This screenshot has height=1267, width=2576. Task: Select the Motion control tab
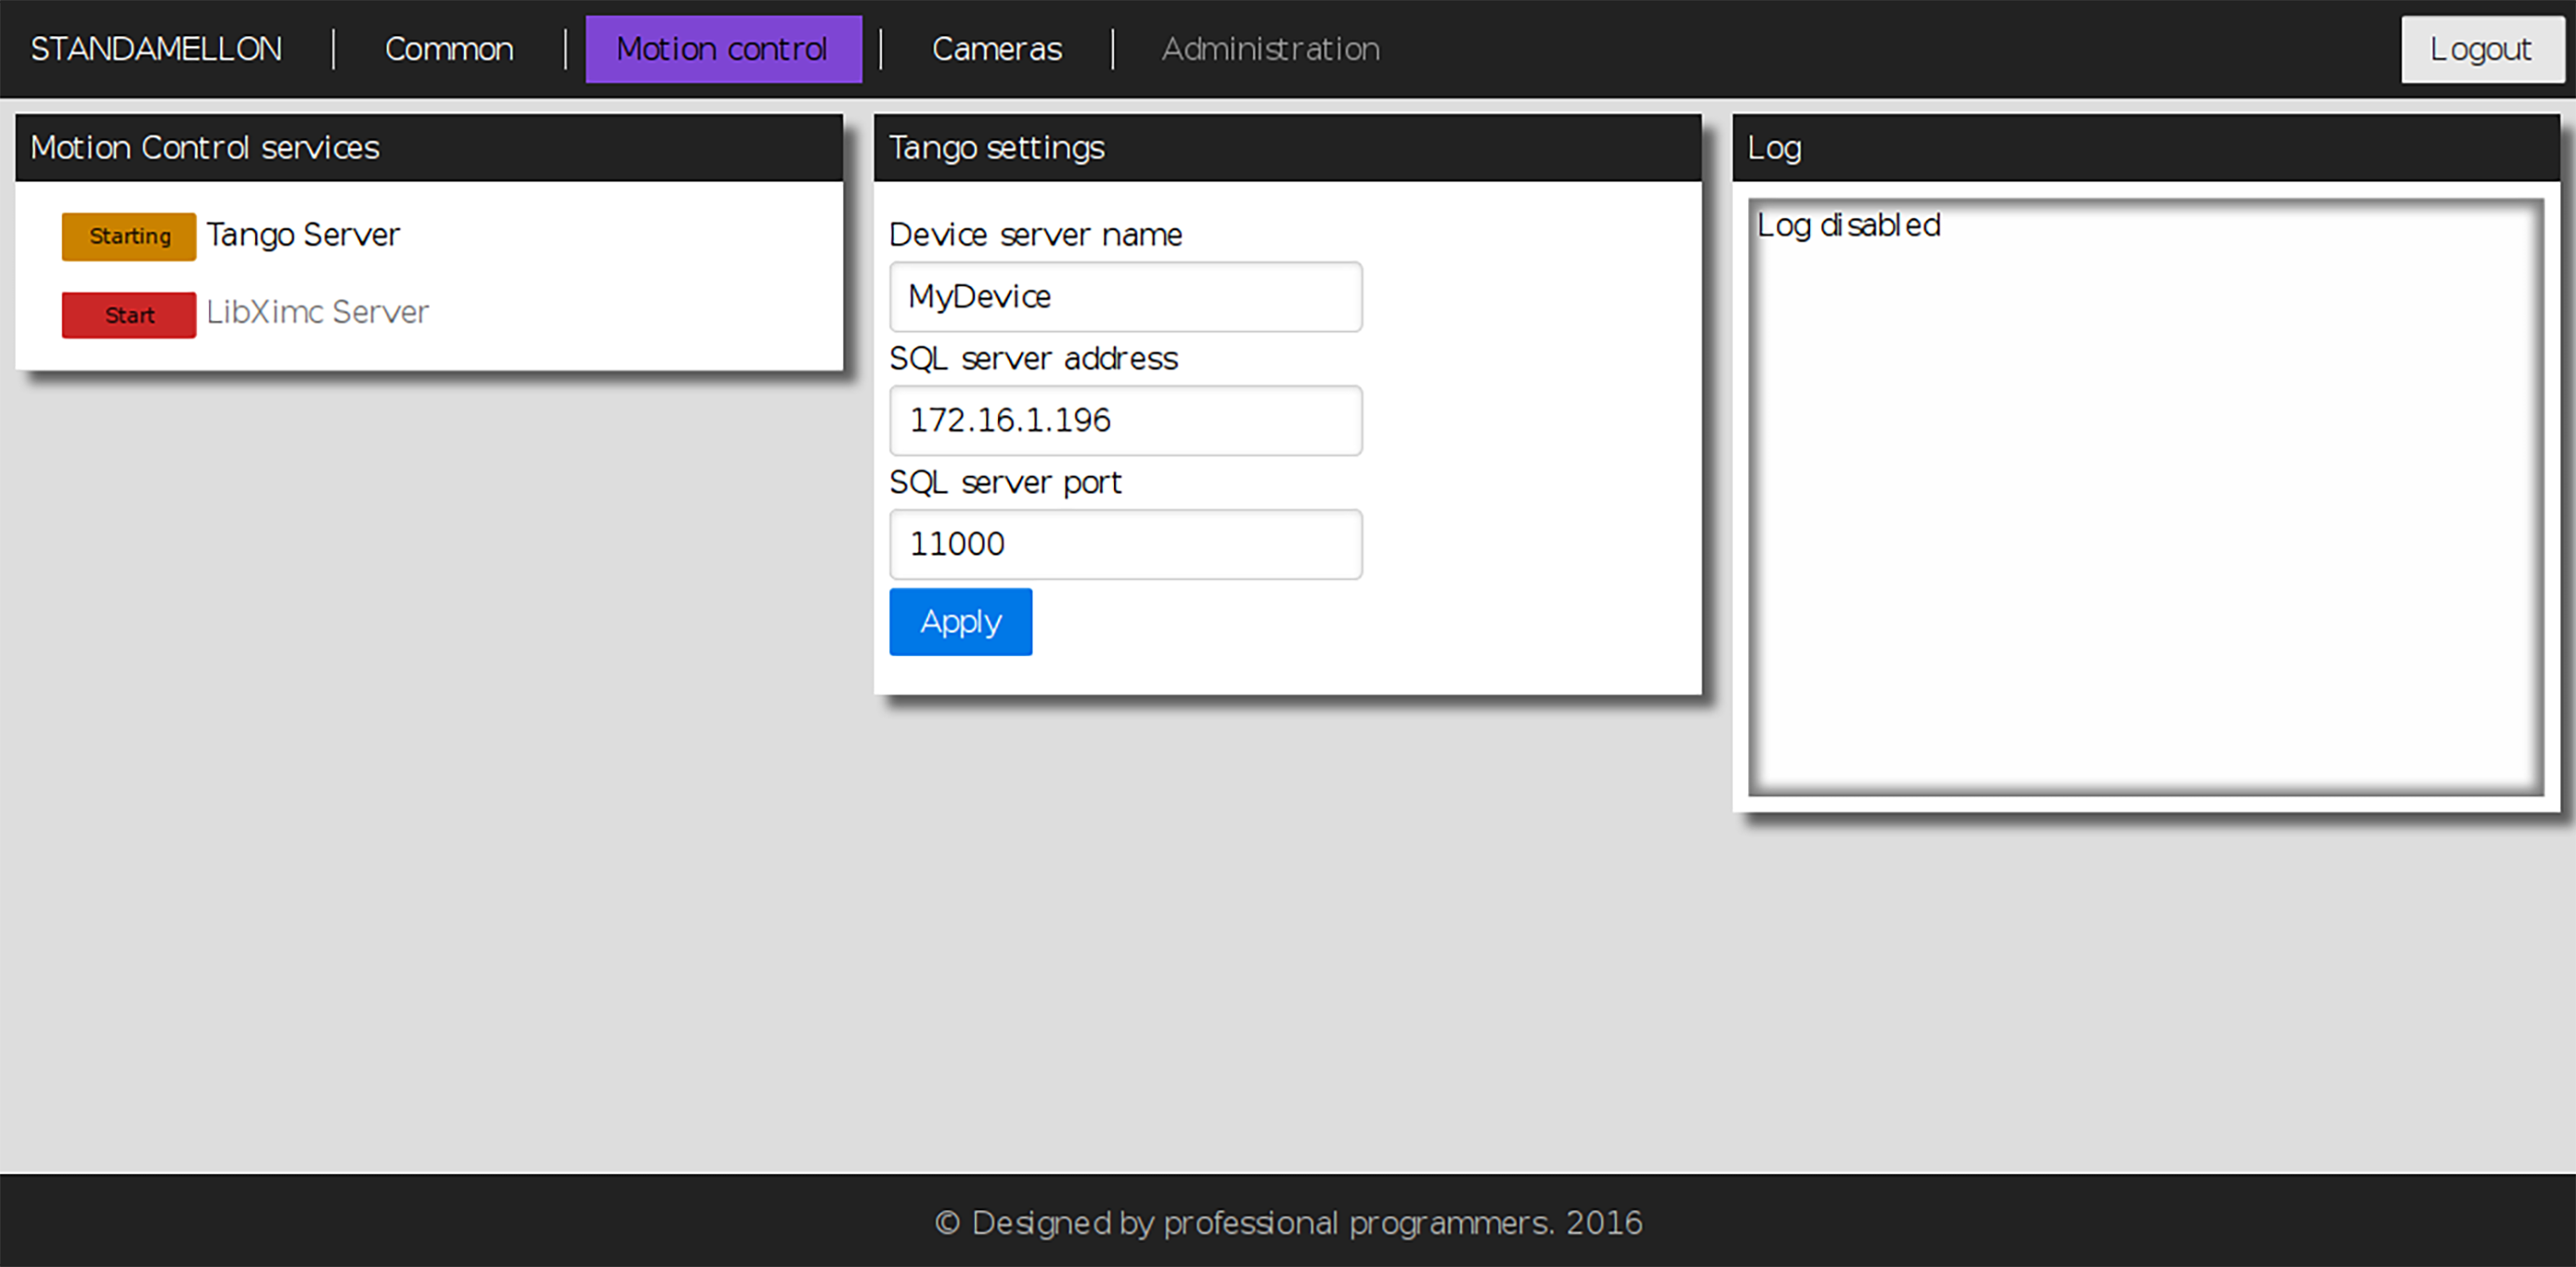tap(723, 49)
